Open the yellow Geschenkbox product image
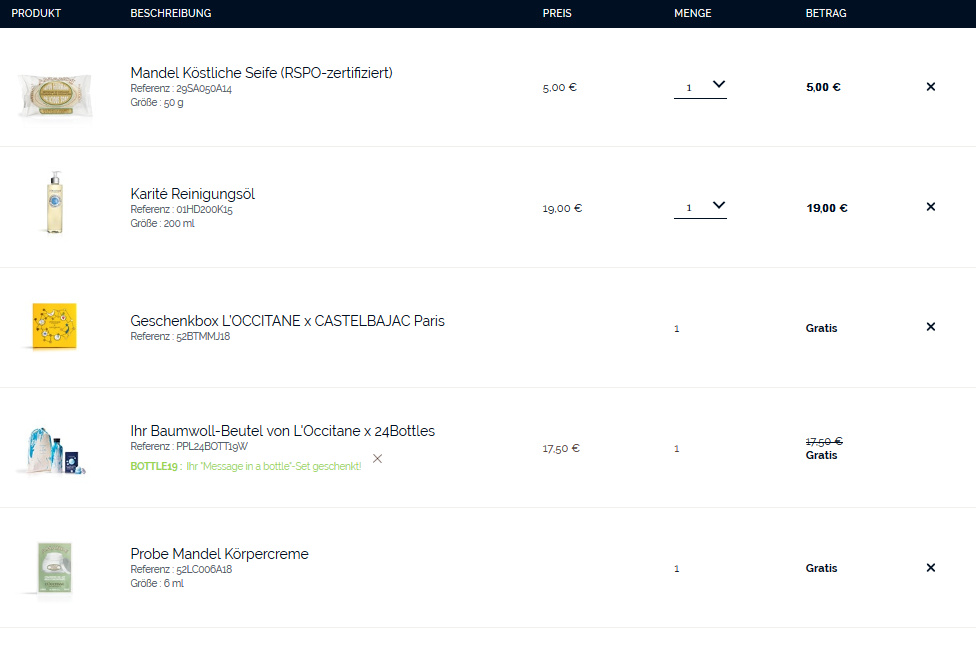Viewport: 976px width, 654px height. pos(54,326)
